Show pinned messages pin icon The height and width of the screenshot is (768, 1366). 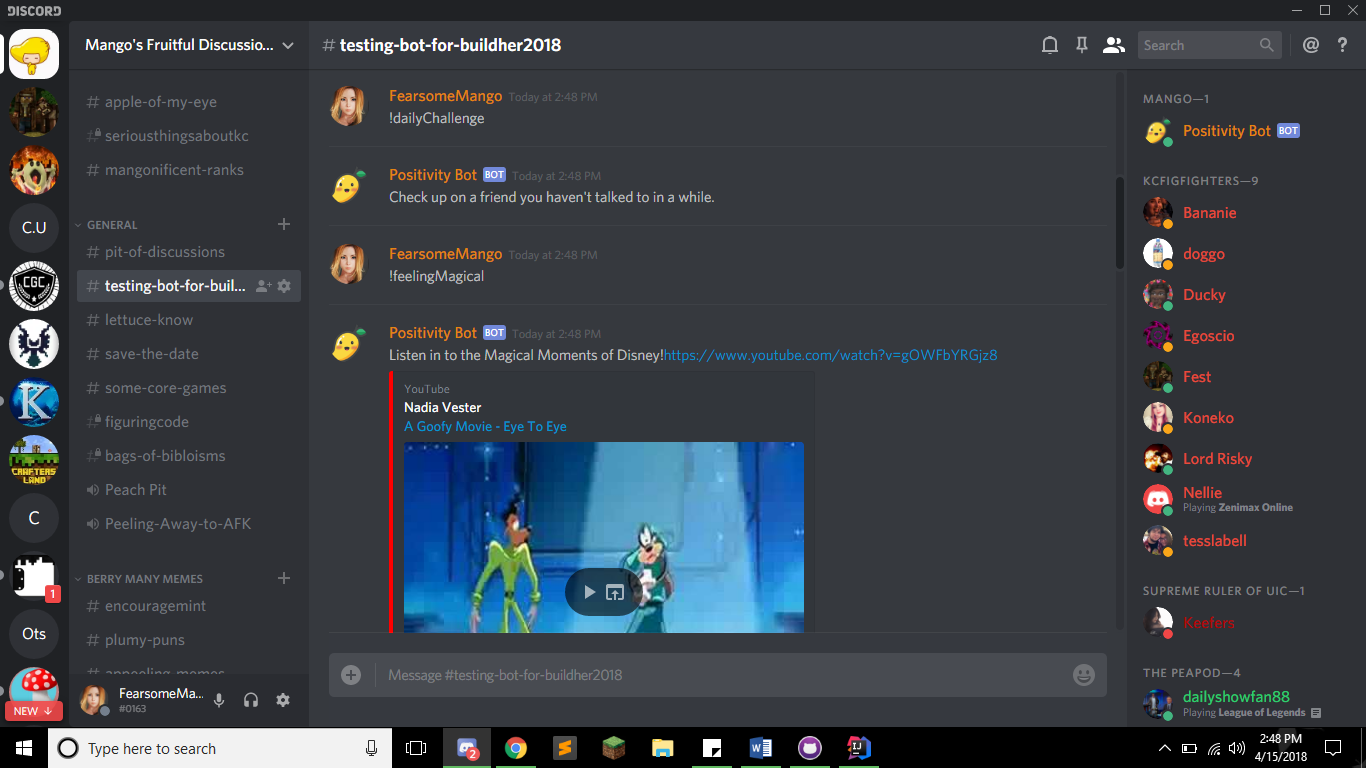1081,45
